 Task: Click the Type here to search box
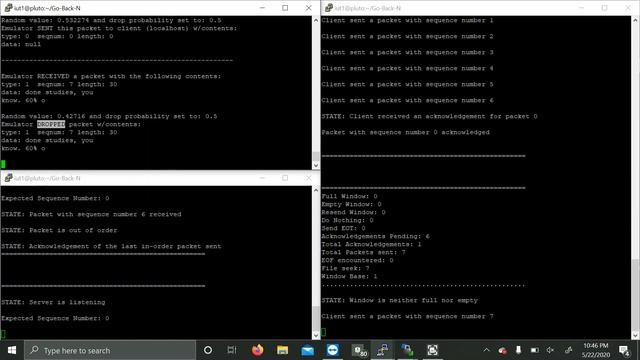coord(110,350)
